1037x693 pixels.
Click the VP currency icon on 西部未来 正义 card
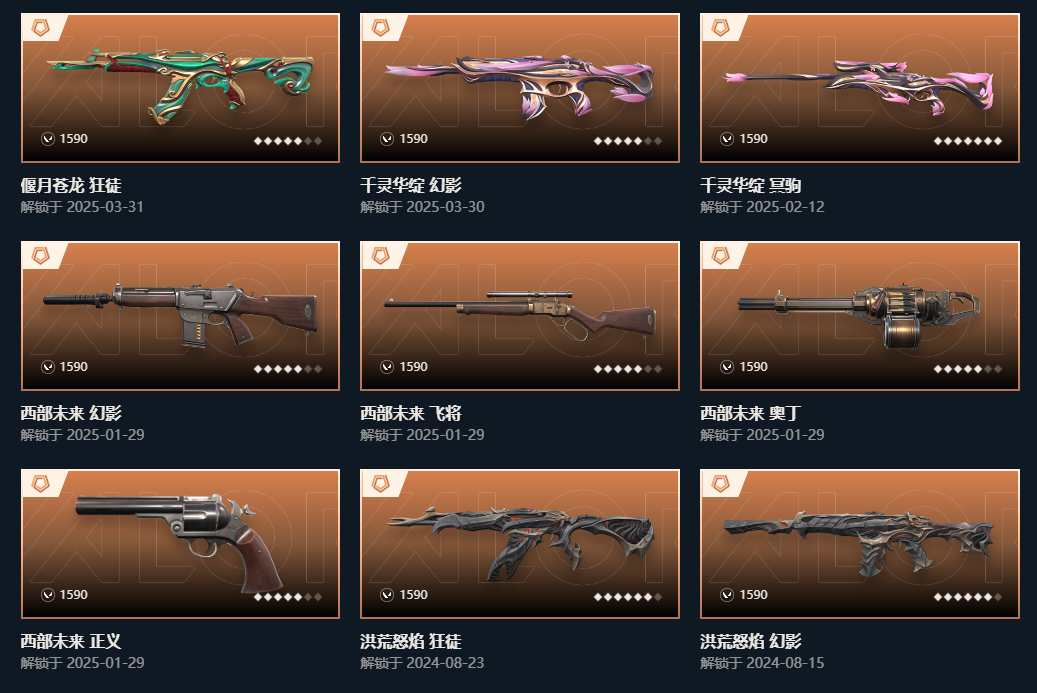pos(48,595)
